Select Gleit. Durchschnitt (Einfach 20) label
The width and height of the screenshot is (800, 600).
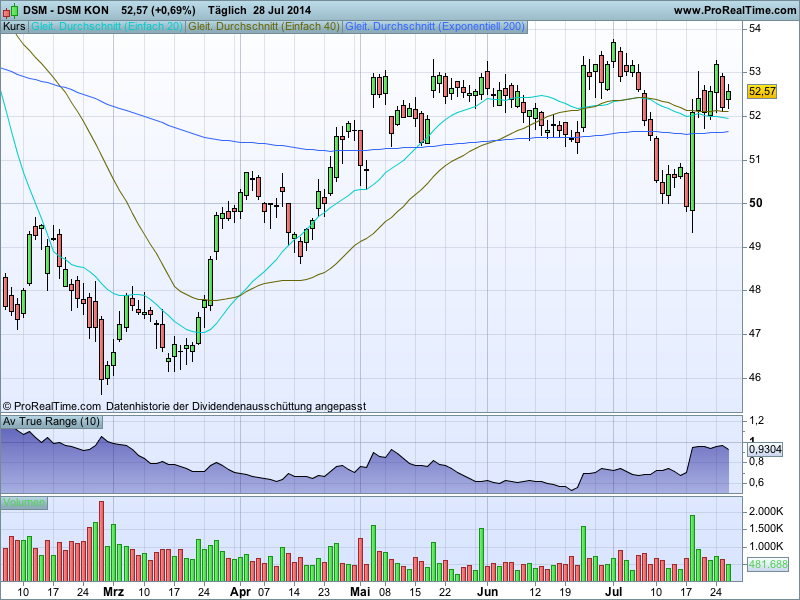[x=107, y=27]
